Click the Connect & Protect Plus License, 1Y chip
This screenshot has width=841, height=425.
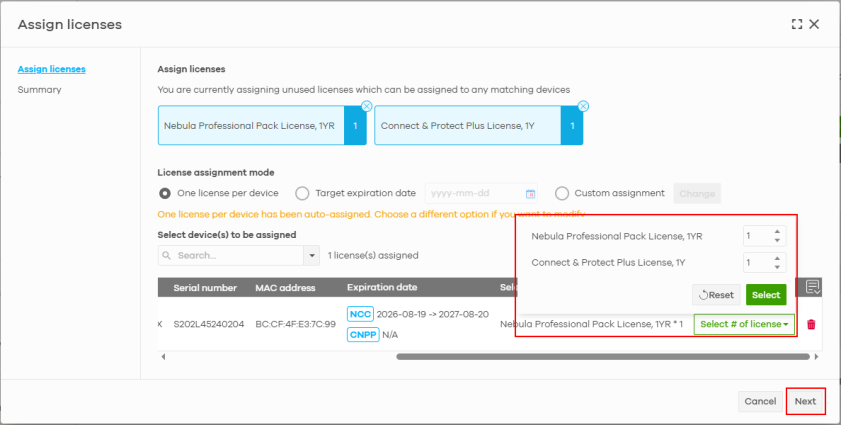coord(478,126)
